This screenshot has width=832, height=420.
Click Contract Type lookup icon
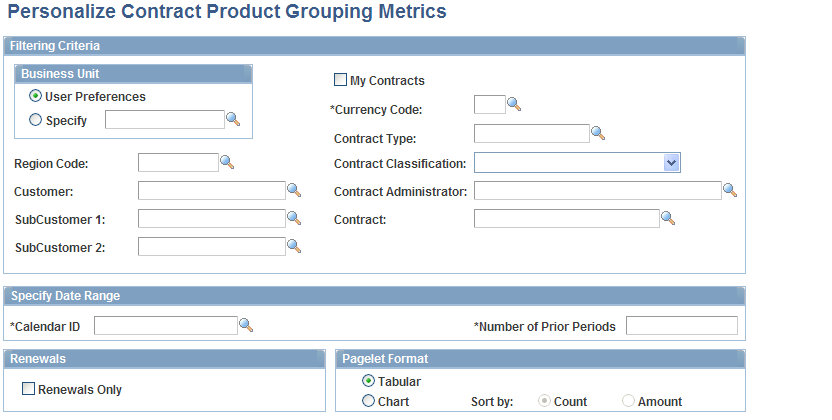(x=599, y=133)
